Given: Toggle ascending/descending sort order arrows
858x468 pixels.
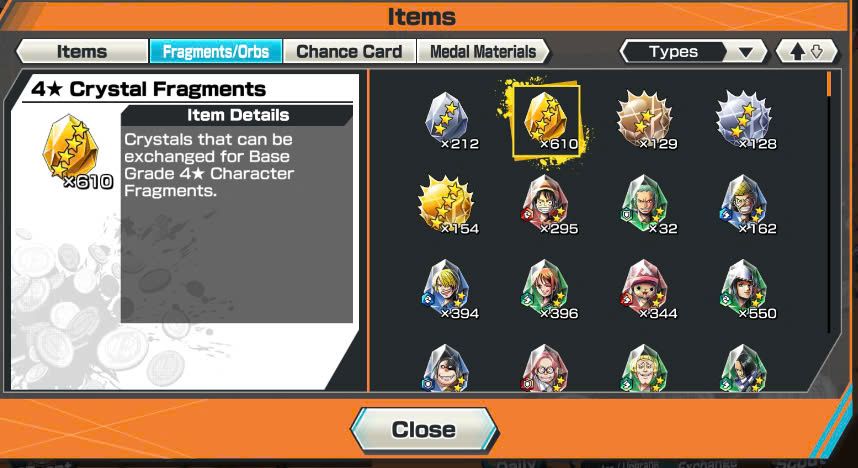Looking at the screenshot, I should [807, 52].
